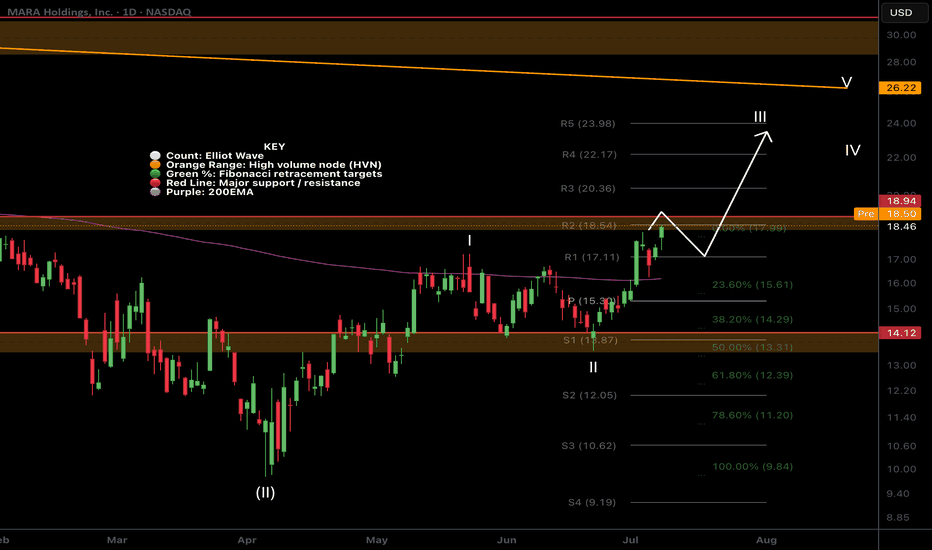Click the 18.46 price axis value
Screen dimensions: 932x550
coord(901,227)
